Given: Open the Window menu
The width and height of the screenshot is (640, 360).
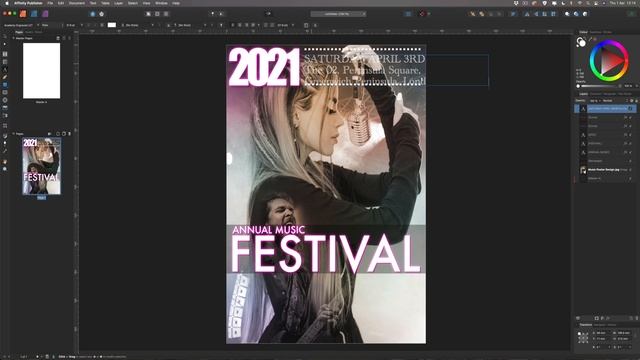Looking at the screenshot, I should pyautogui.click(x=161, y=3).
